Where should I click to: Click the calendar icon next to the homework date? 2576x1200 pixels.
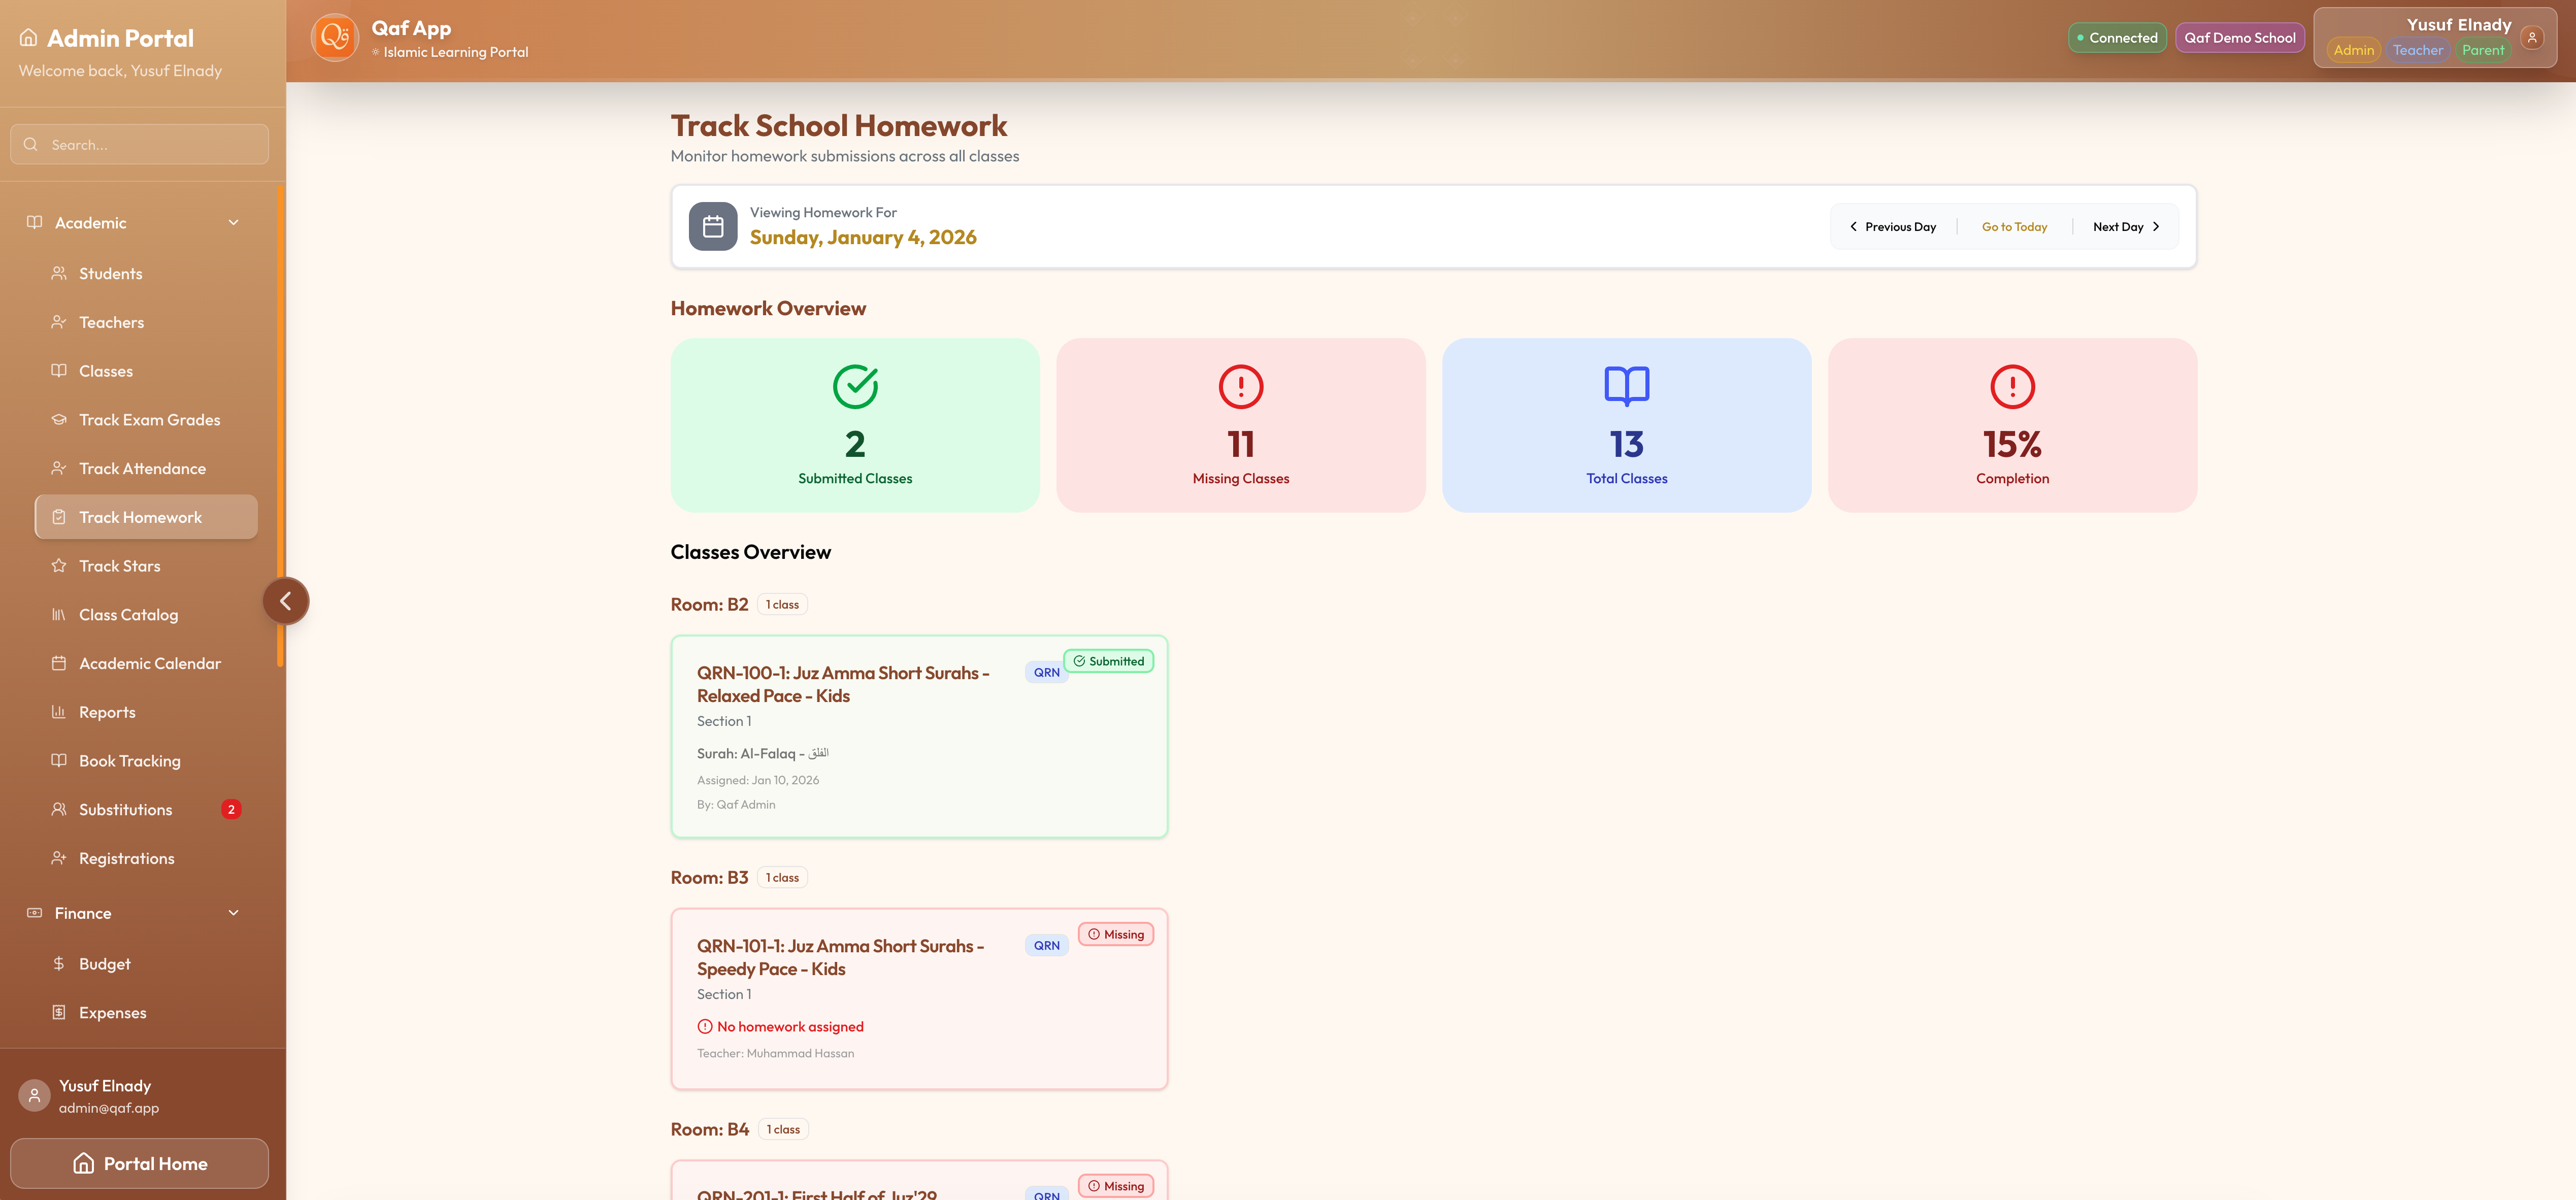713,225
